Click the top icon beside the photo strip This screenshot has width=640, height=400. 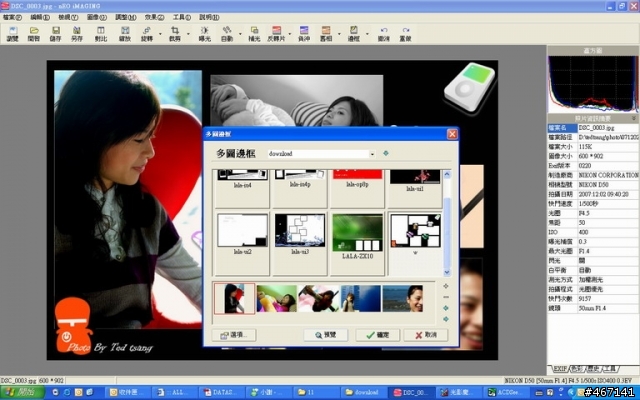[446, 287]
